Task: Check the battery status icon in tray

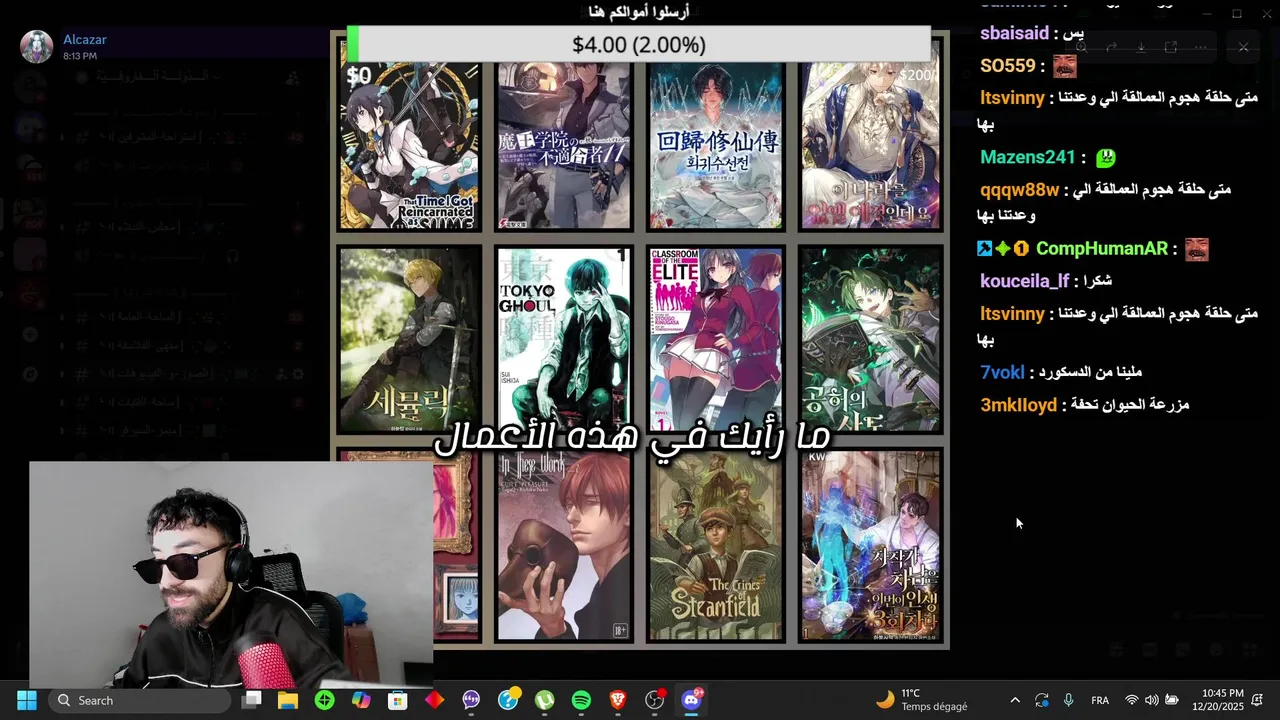Action: (x=1172, y=700)
